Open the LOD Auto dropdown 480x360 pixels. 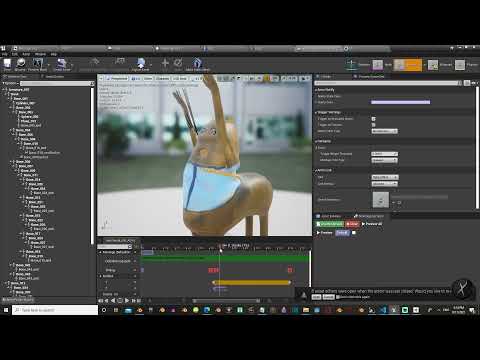pos(179,78)
